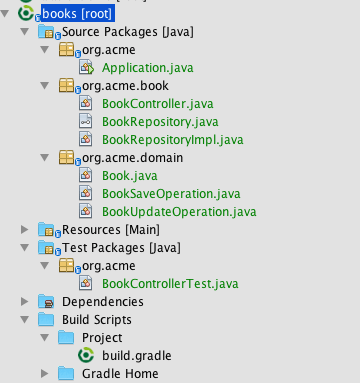Expand the Gradle Home folder
The width and height of the screenshot is (360, 383).
click(45, 373)
